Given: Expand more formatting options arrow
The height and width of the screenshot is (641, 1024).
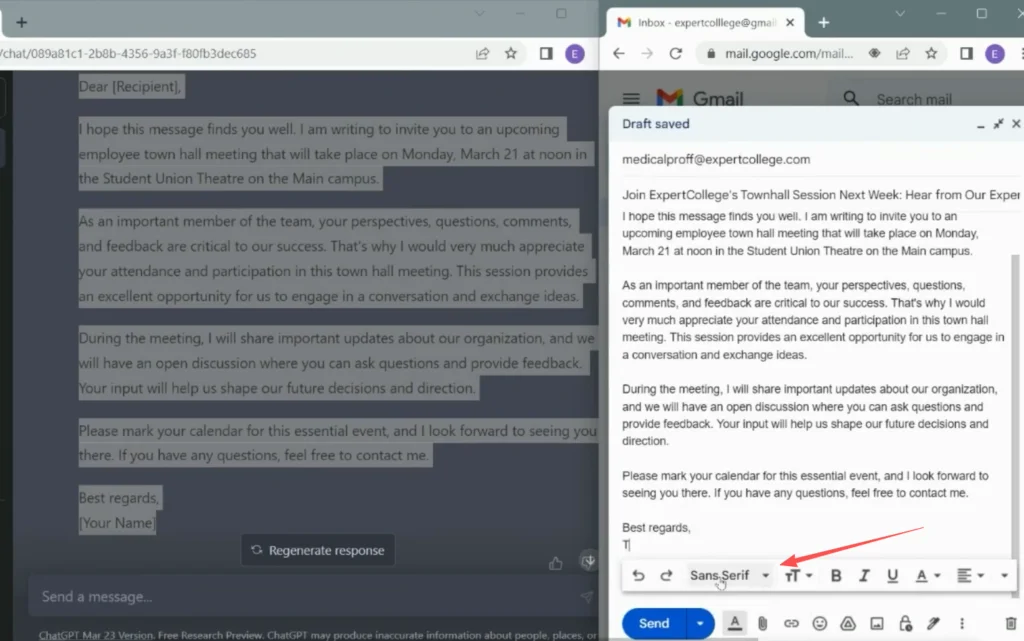Looking at the screenshot, I should click(1004, 576).
